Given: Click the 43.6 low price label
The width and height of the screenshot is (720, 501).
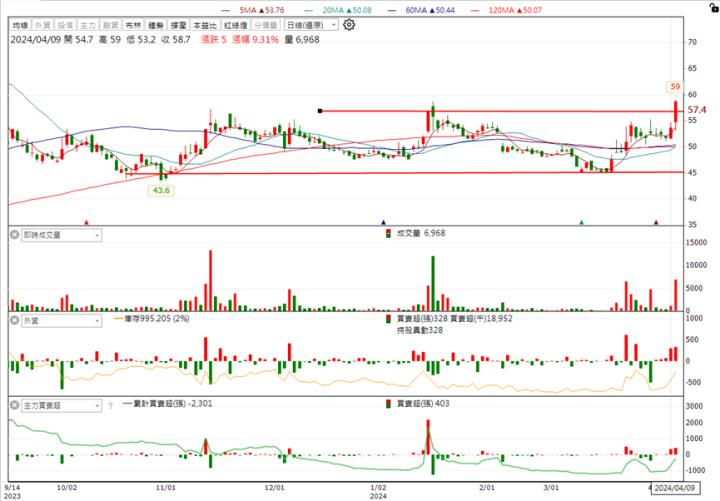Looking at the screenshot, I should click(x=161, y=189).
